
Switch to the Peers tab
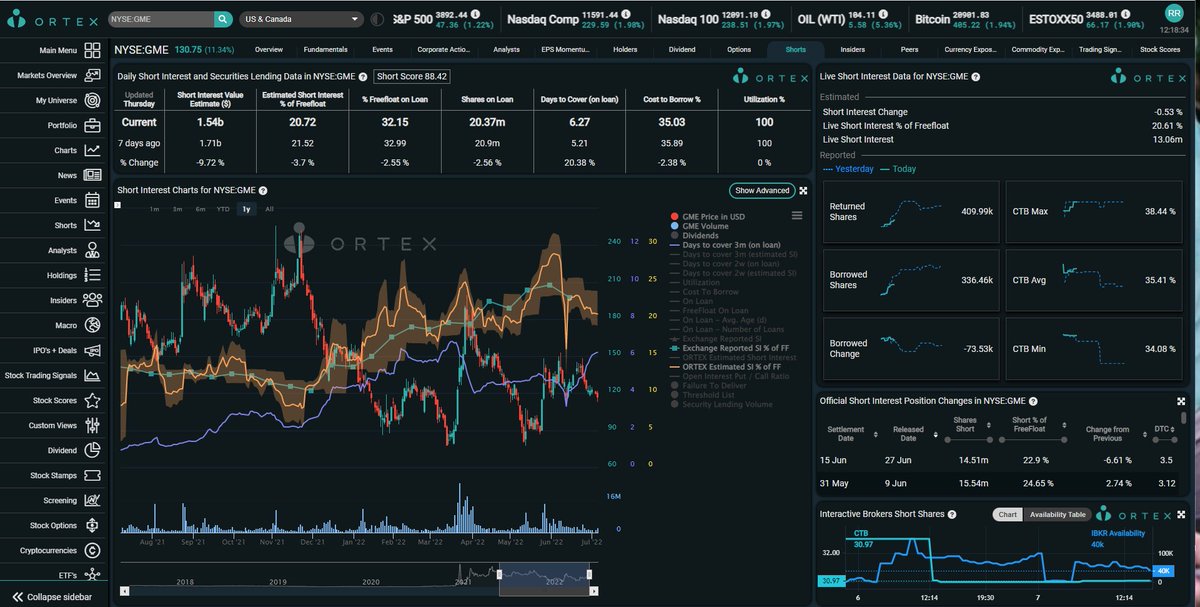pos(909,49)
